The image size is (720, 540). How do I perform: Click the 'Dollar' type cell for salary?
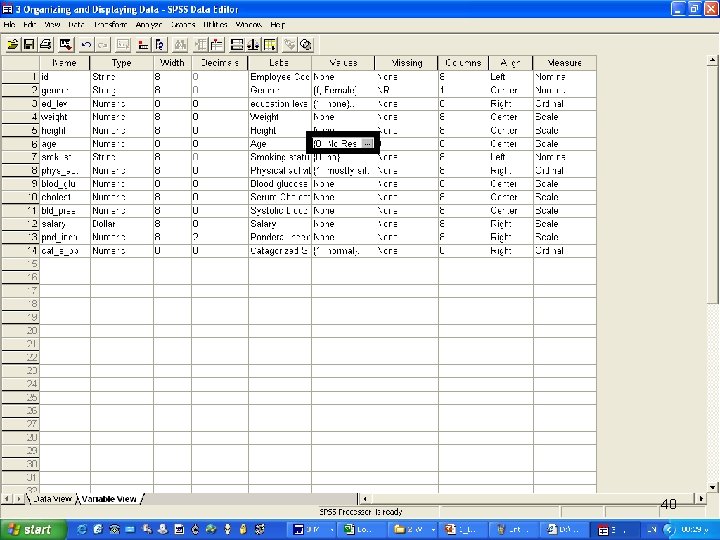[x=122, y=224]
